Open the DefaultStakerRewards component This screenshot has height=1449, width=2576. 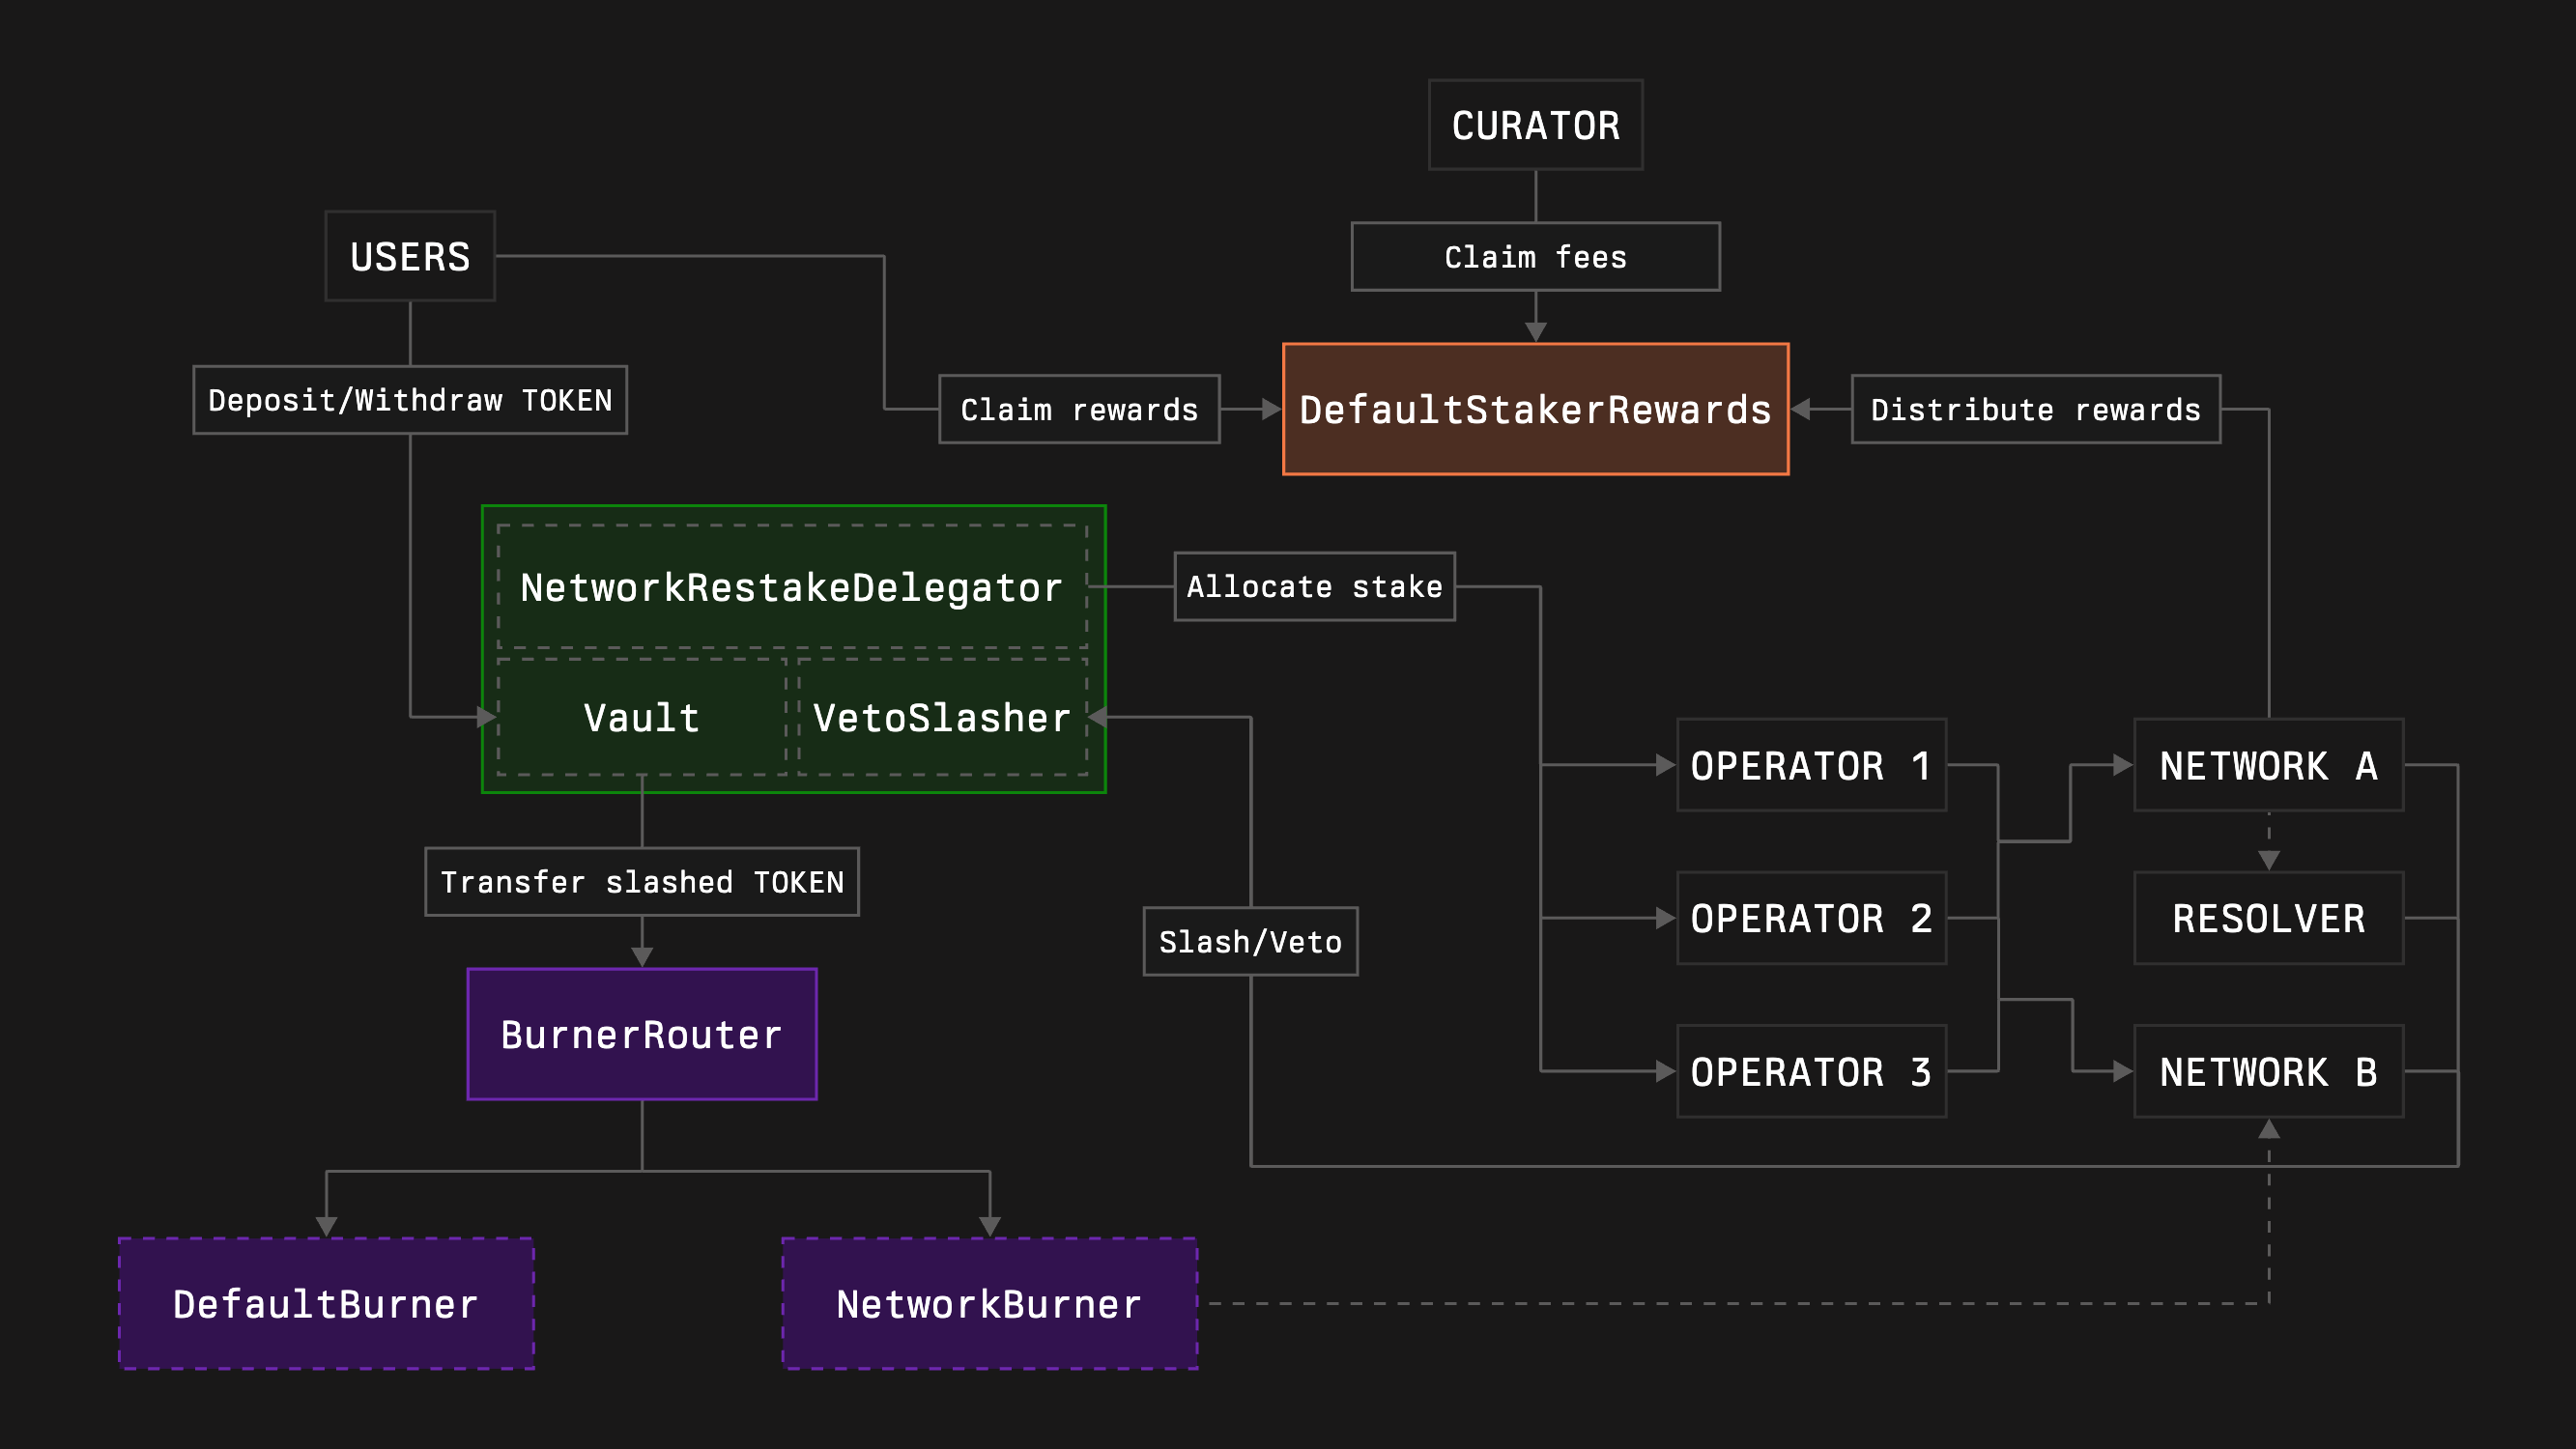click(x=1535, y=409)
